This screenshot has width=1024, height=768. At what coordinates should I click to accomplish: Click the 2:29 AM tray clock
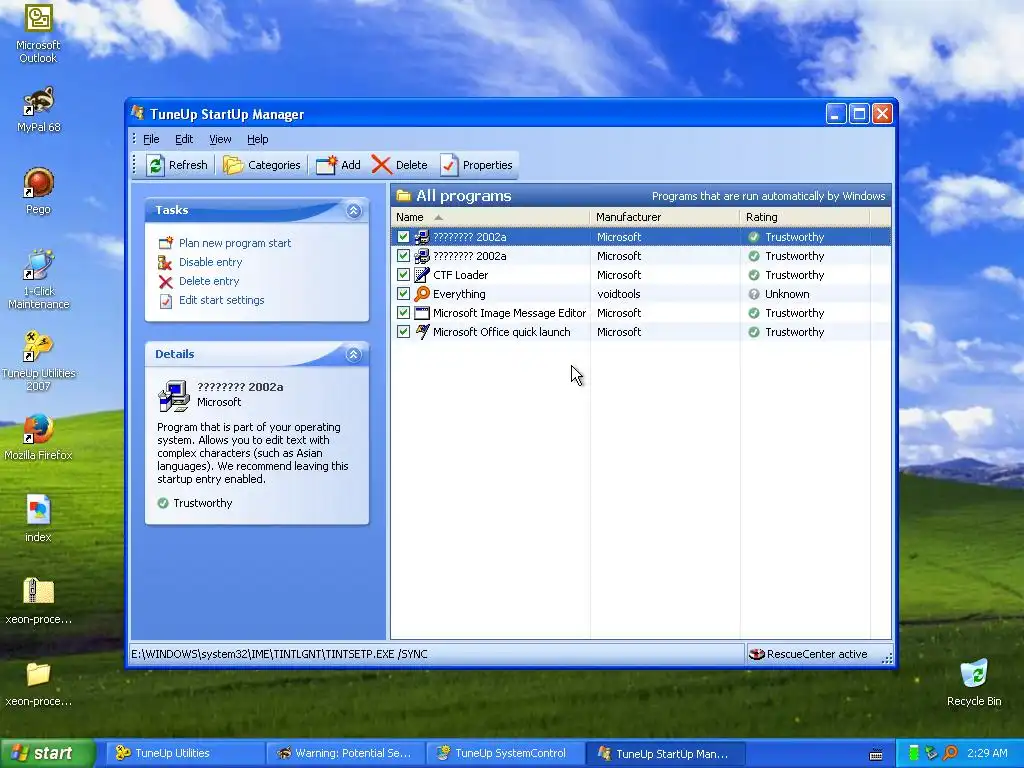pyautogui.click(x=987, y=754)
